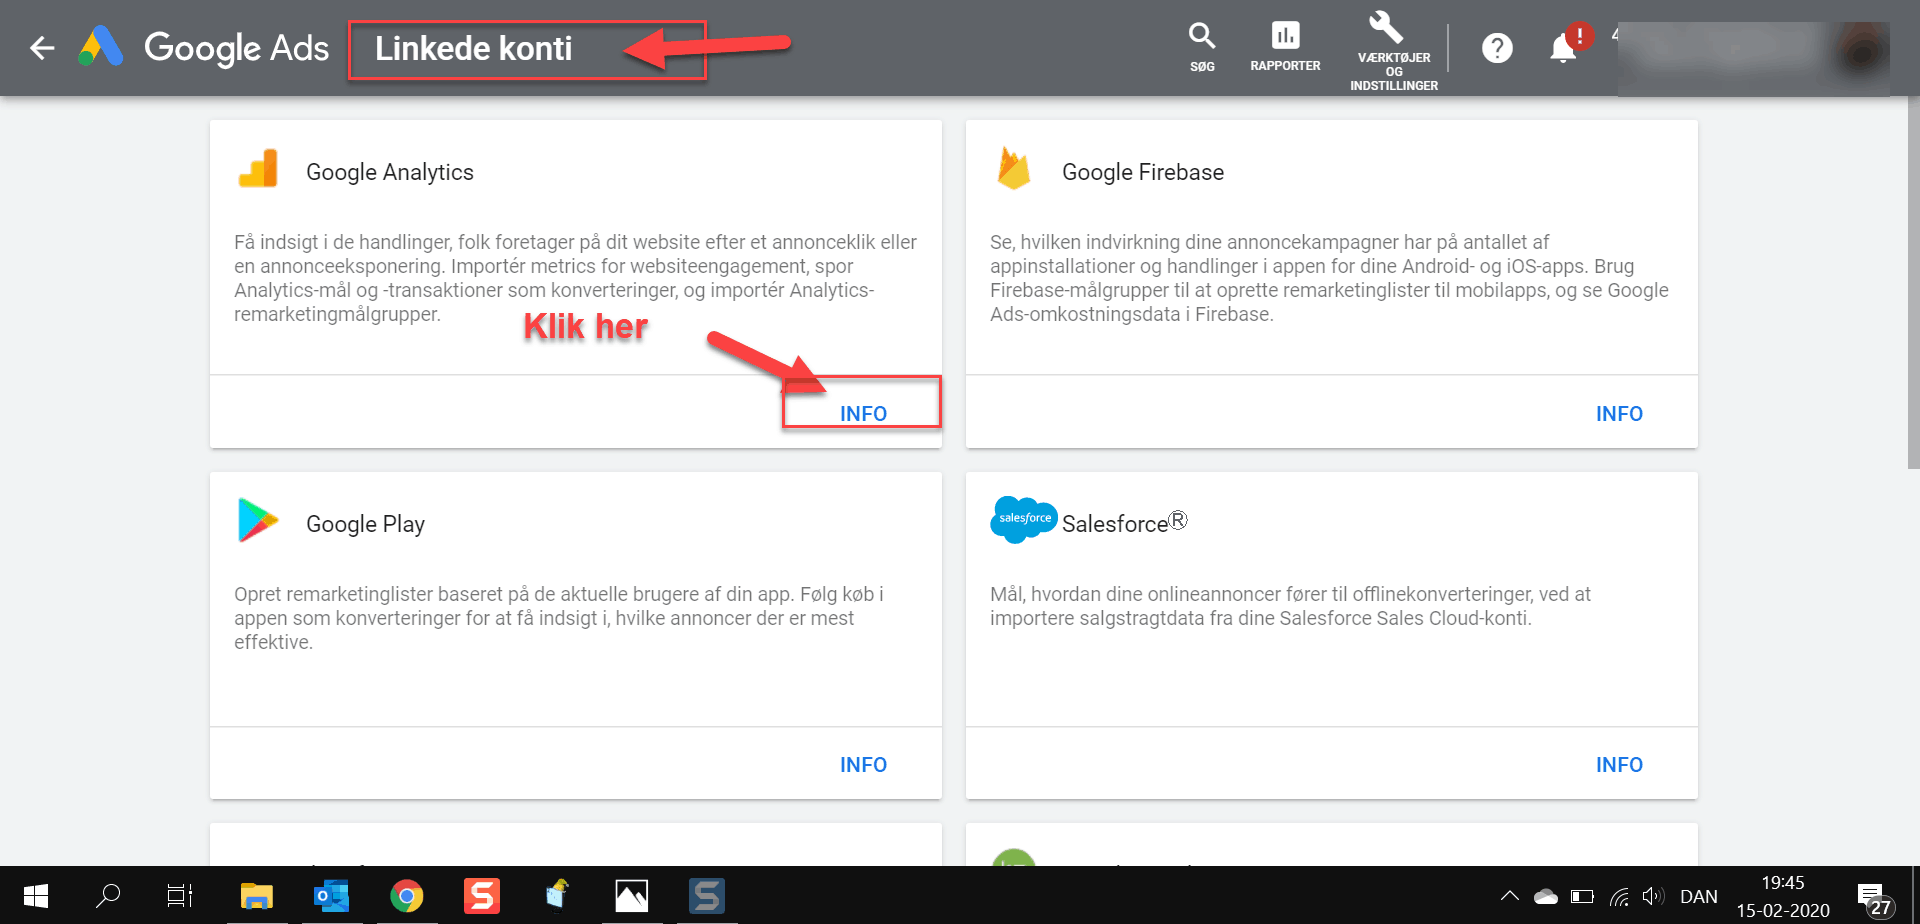
Task: Show hidden system tray icons
Action: click(x=1510, y=896)
